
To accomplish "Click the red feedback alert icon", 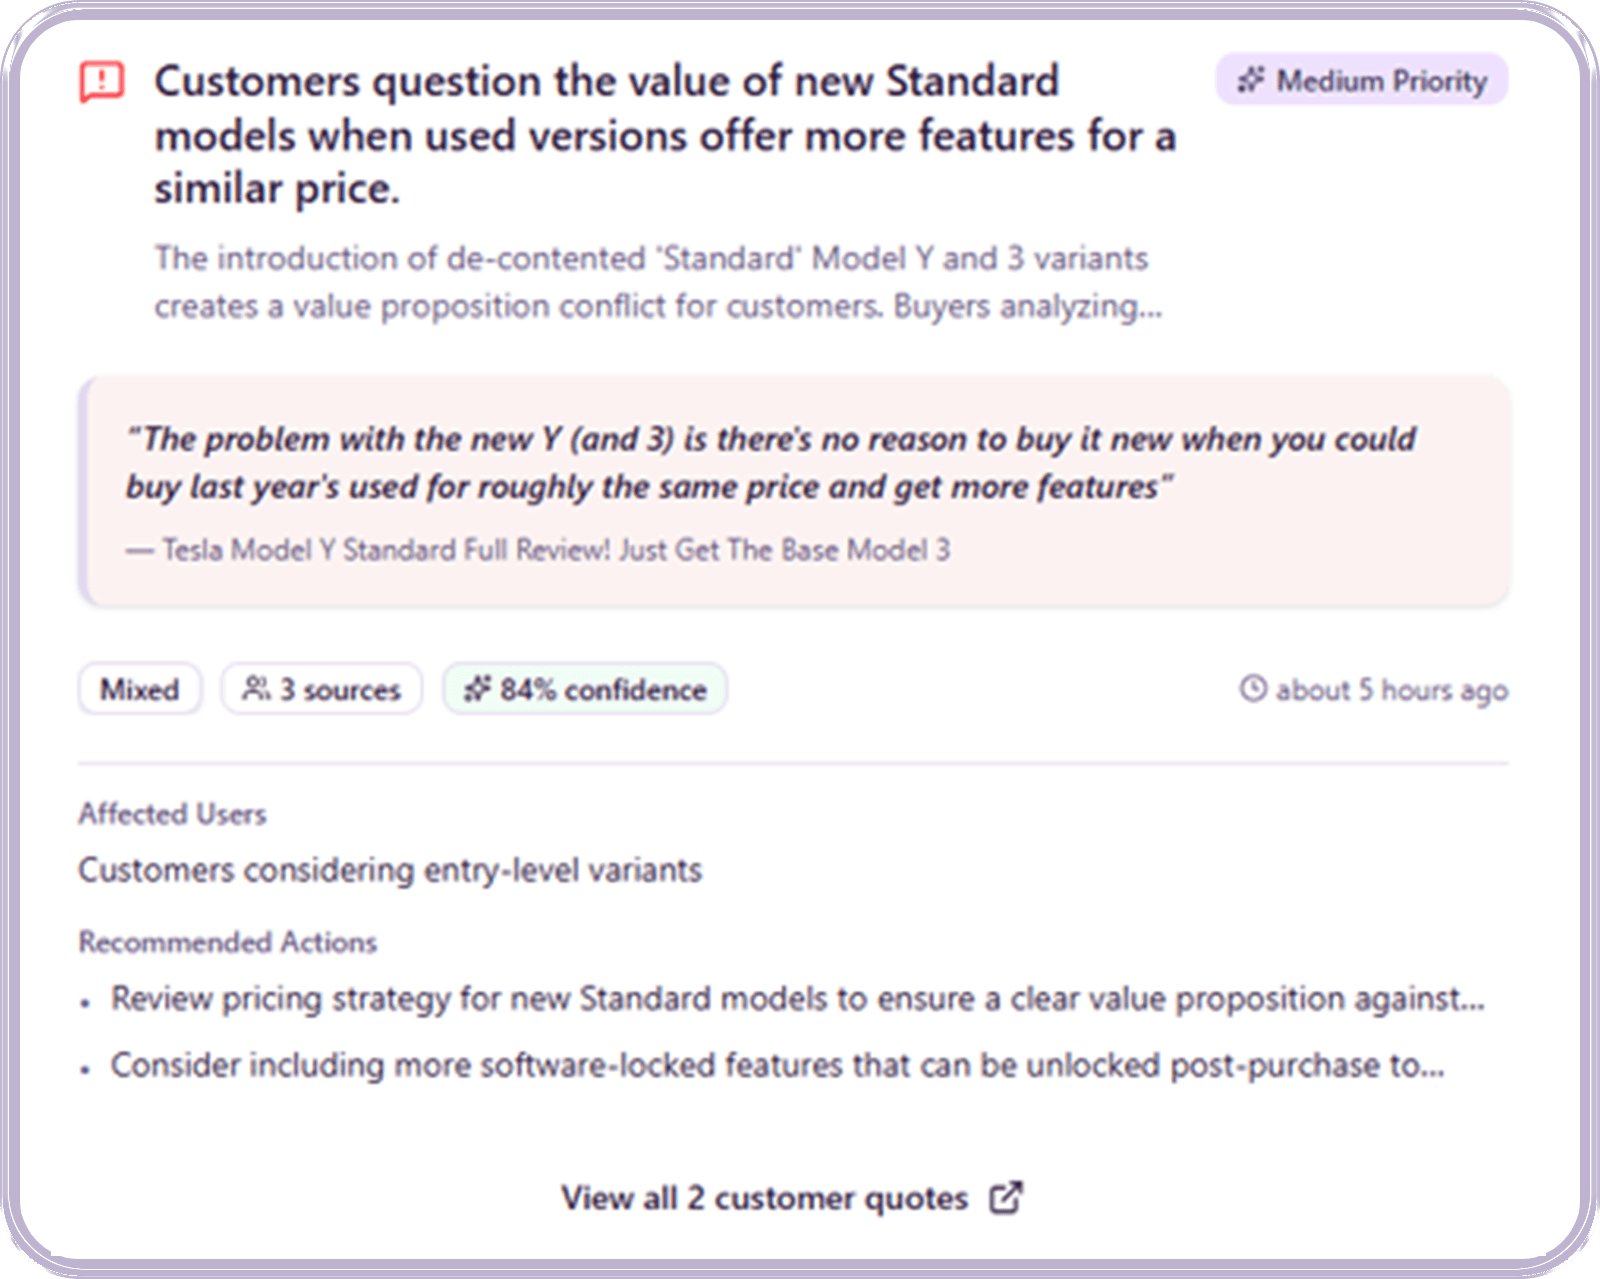I will coord(102,82).
